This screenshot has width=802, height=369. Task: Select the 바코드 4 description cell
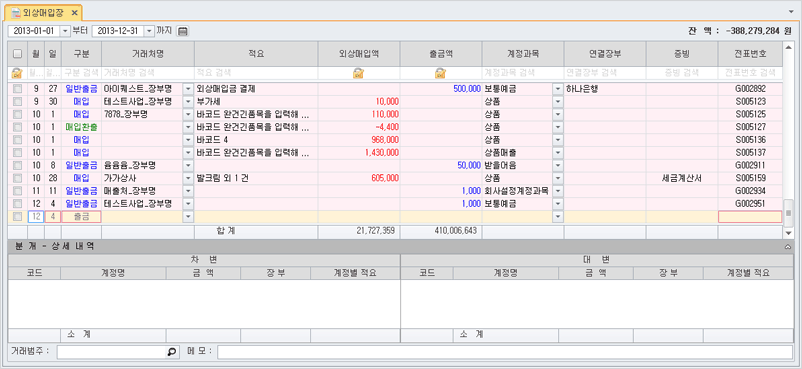[x=256, y=140]
